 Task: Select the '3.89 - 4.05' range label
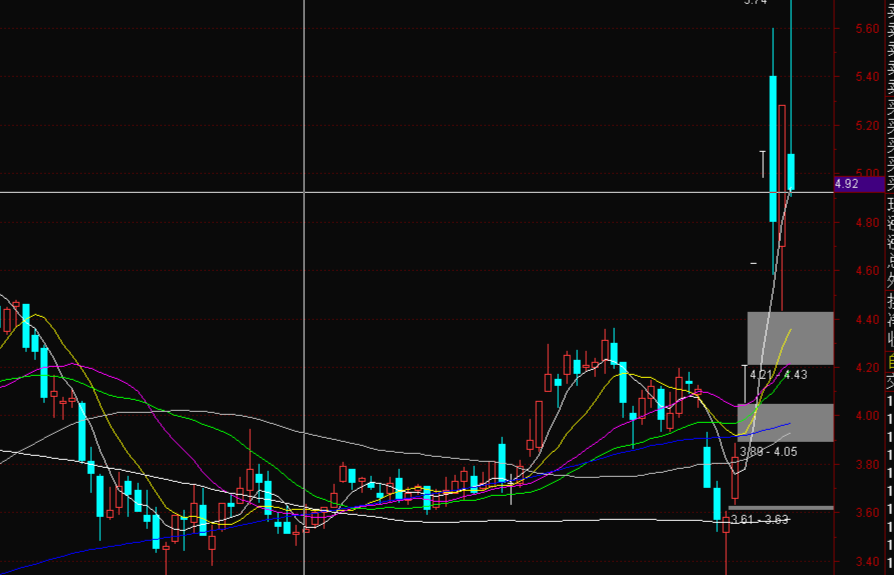click(768, 452)
